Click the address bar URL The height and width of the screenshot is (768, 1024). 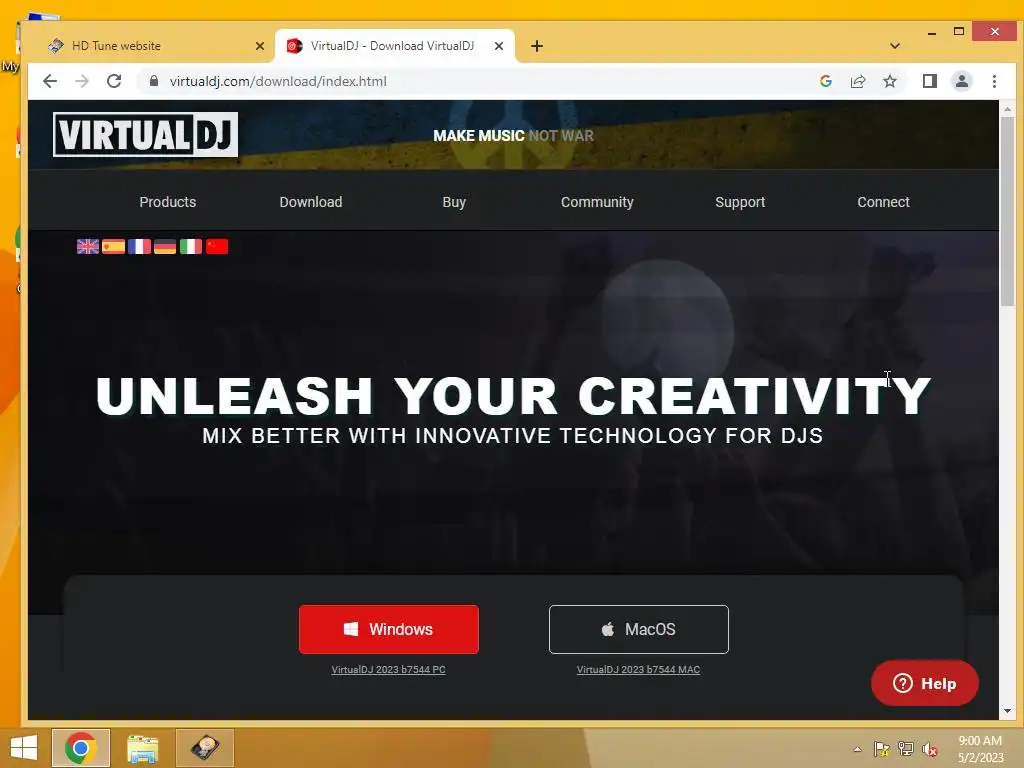click(278, 81)
